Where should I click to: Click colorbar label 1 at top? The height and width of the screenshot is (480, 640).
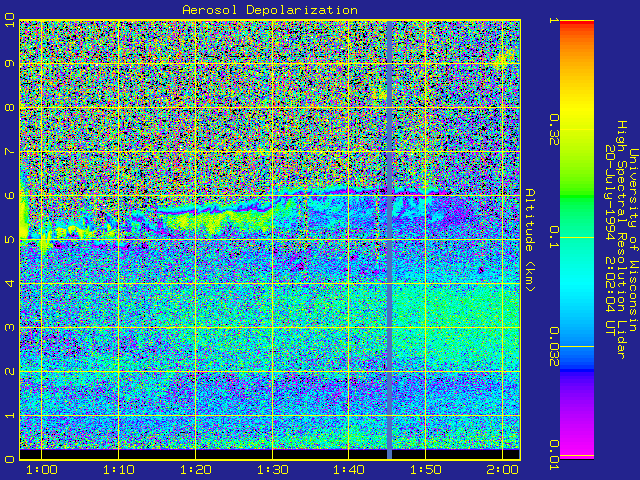tap(554, 20)
